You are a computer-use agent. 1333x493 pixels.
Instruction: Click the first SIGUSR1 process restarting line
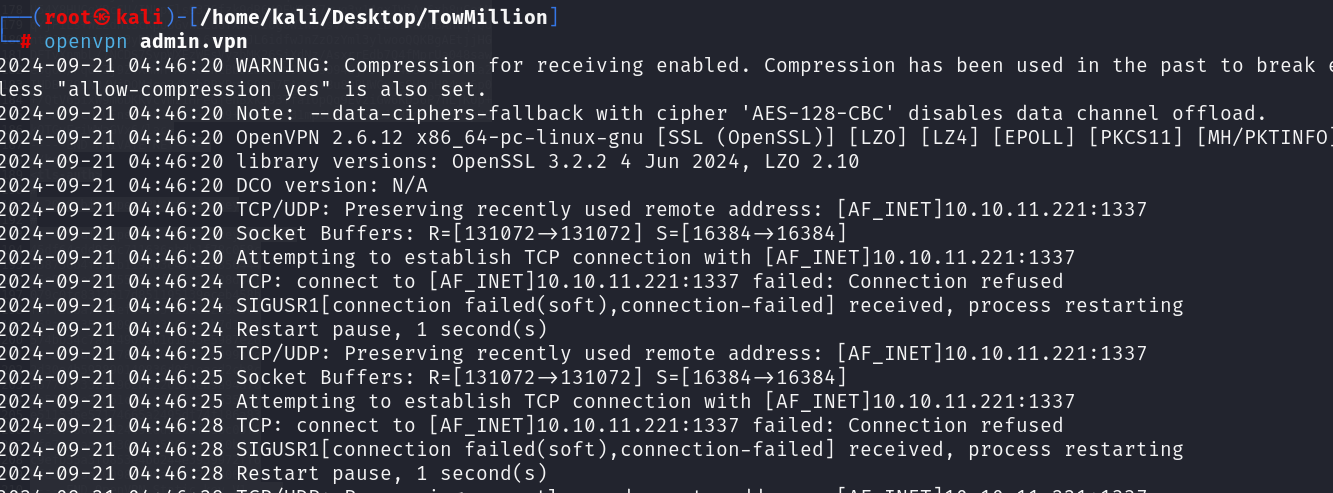tap(591, 306)
